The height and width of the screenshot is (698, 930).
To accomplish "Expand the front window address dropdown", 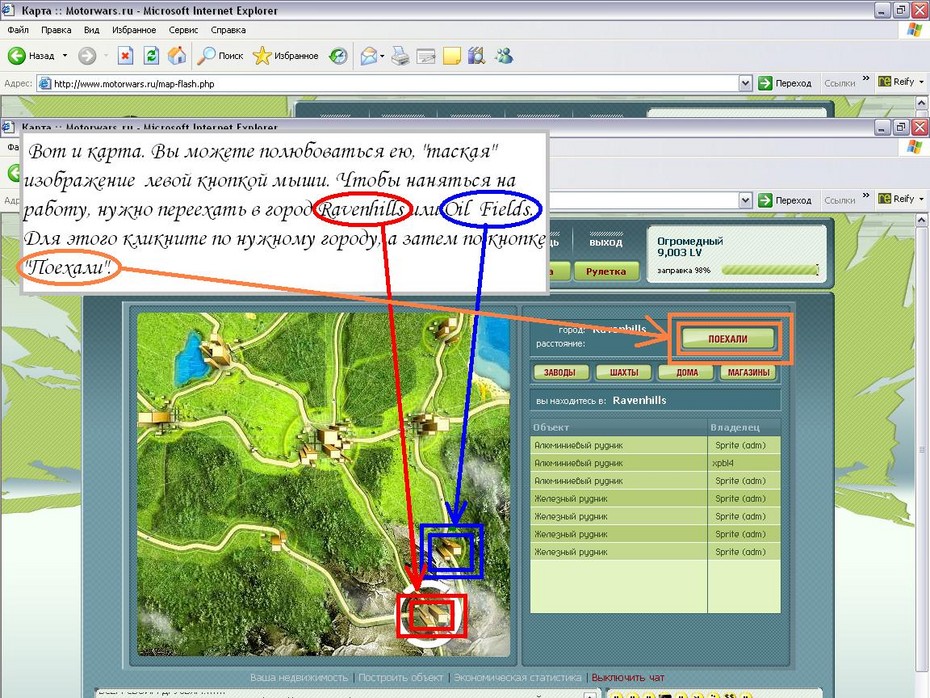I will click(746, 200).
